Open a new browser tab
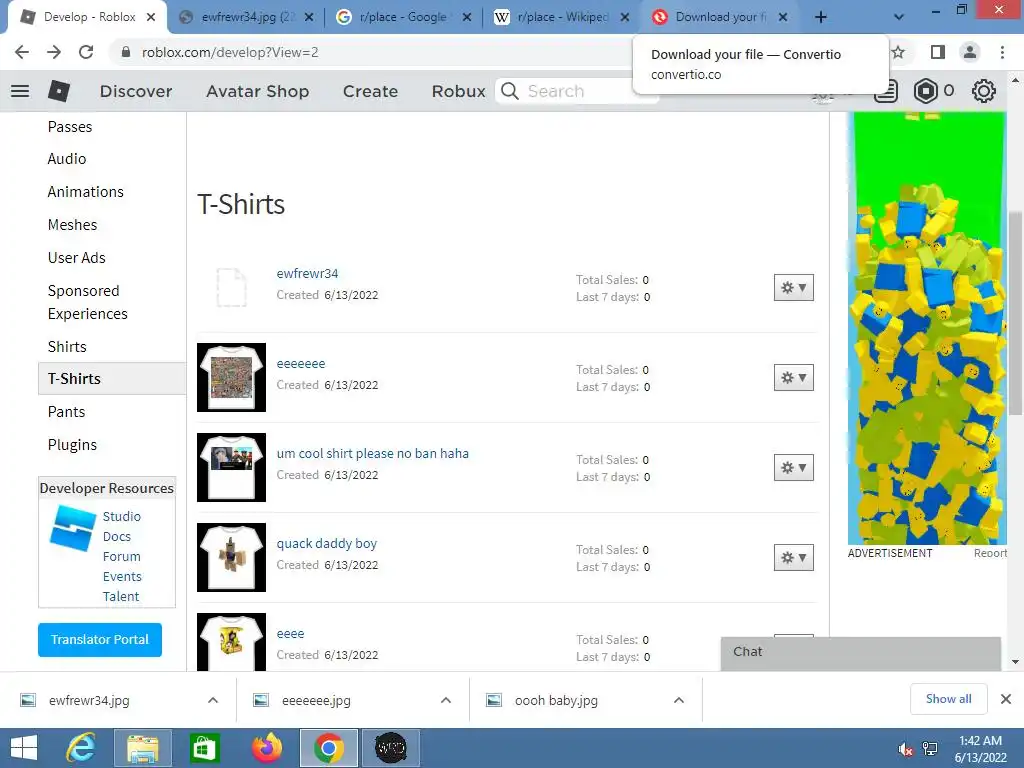 coord(821,18)
